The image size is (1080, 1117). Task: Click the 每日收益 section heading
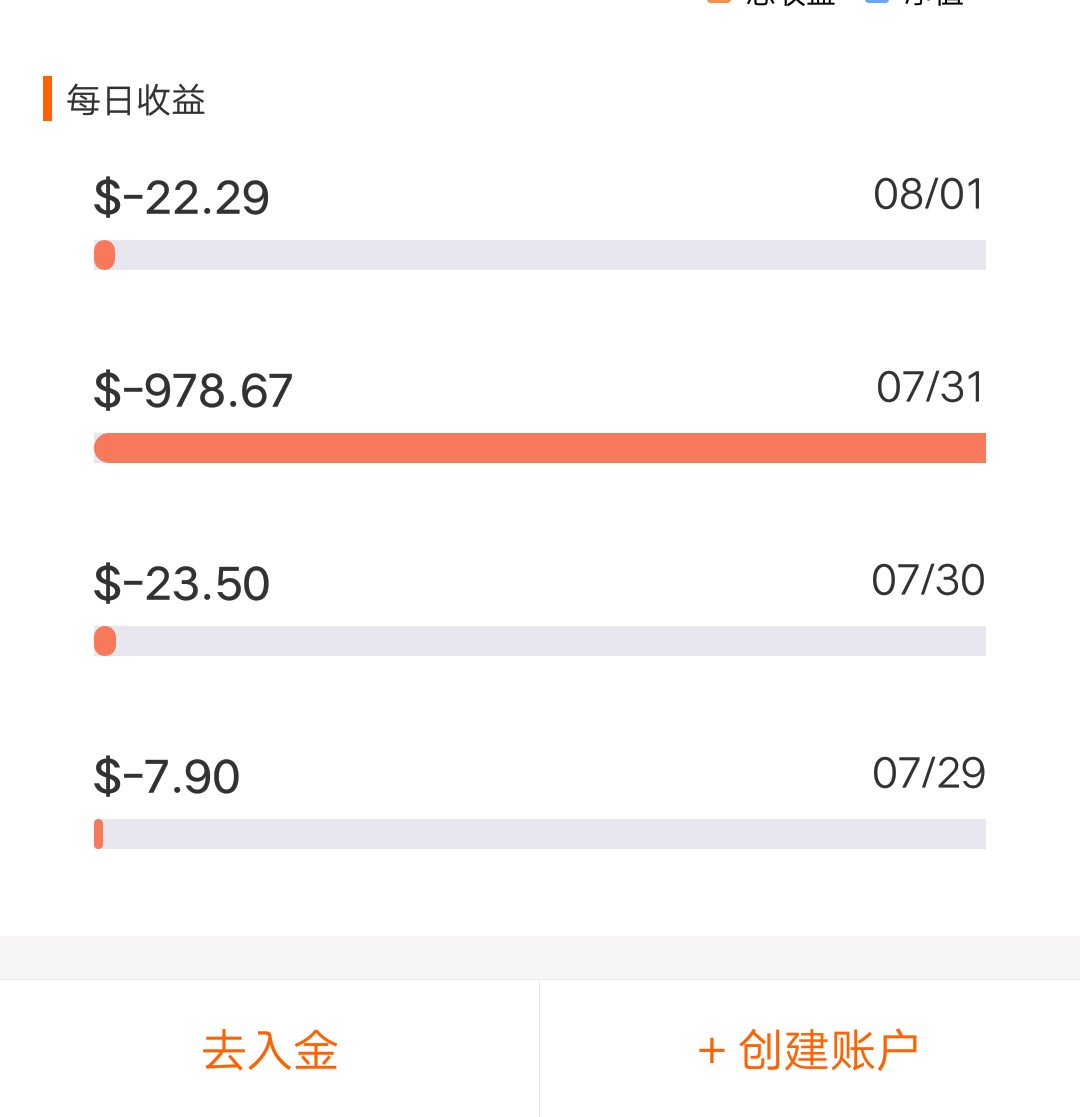click(x=136, y=100)
